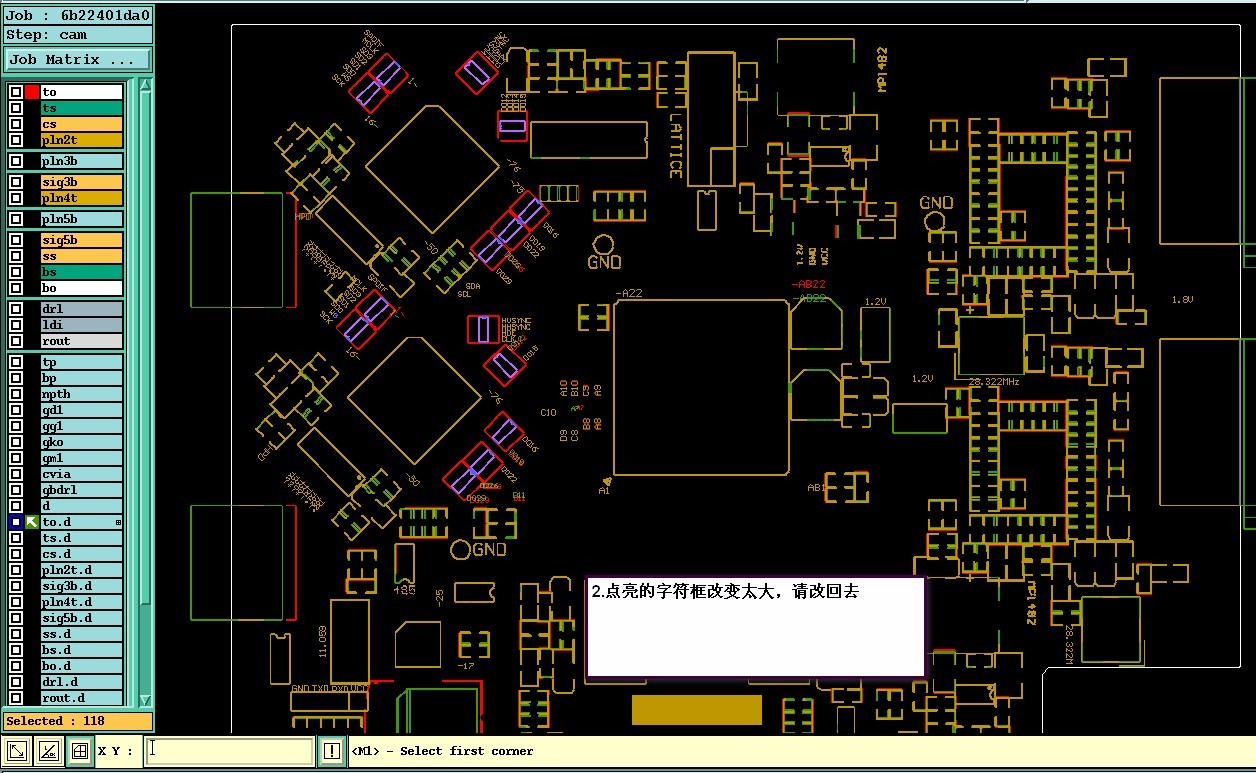The height and width of the screenshot is (773, 1256).
Task: Select the bo.d layer name
Action: [81, 666]
